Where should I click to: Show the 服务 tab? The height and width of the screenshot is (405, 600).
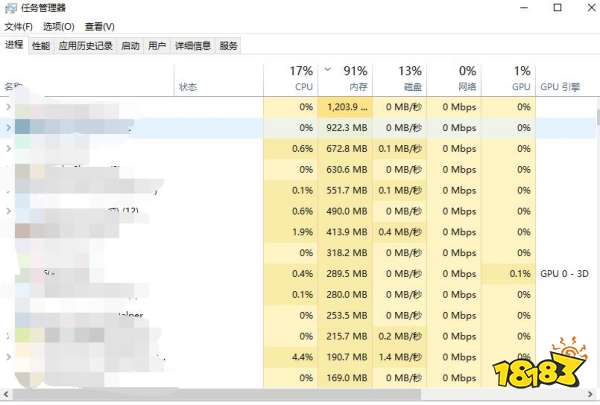(x=228, y=46)
